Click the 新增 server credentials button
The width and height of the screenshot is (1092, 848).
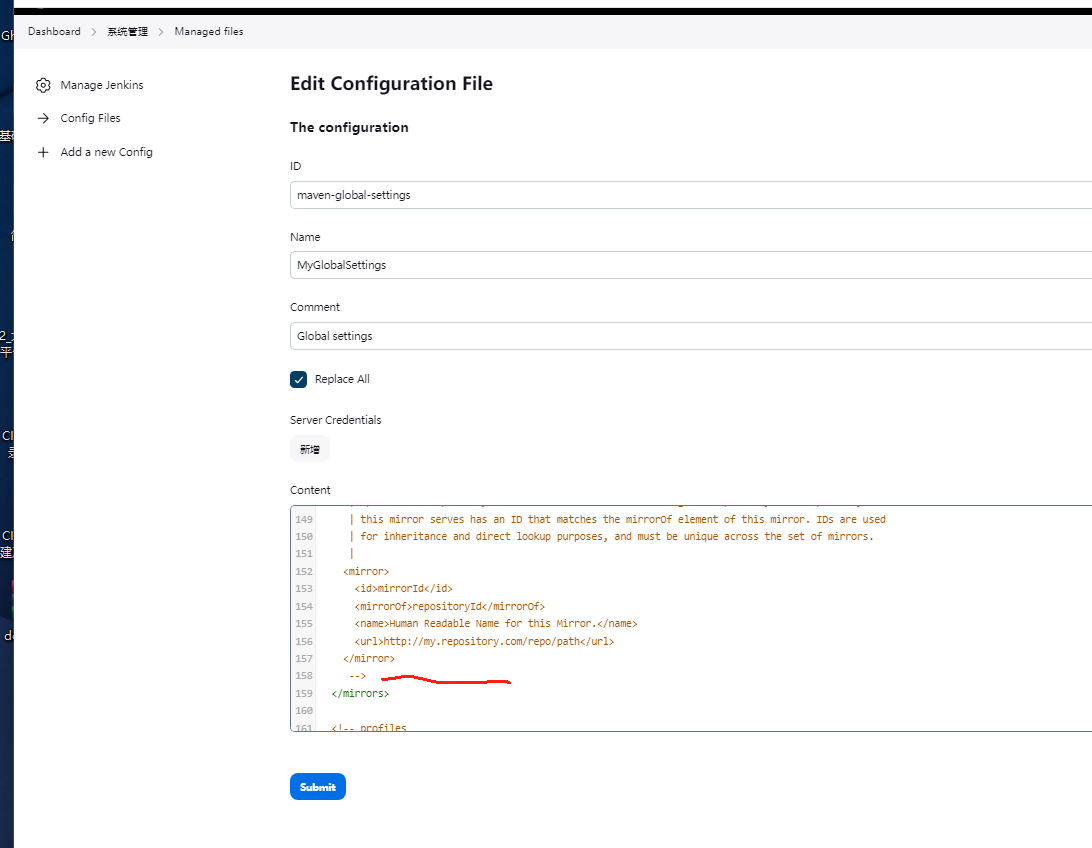(x=310, y=449)
